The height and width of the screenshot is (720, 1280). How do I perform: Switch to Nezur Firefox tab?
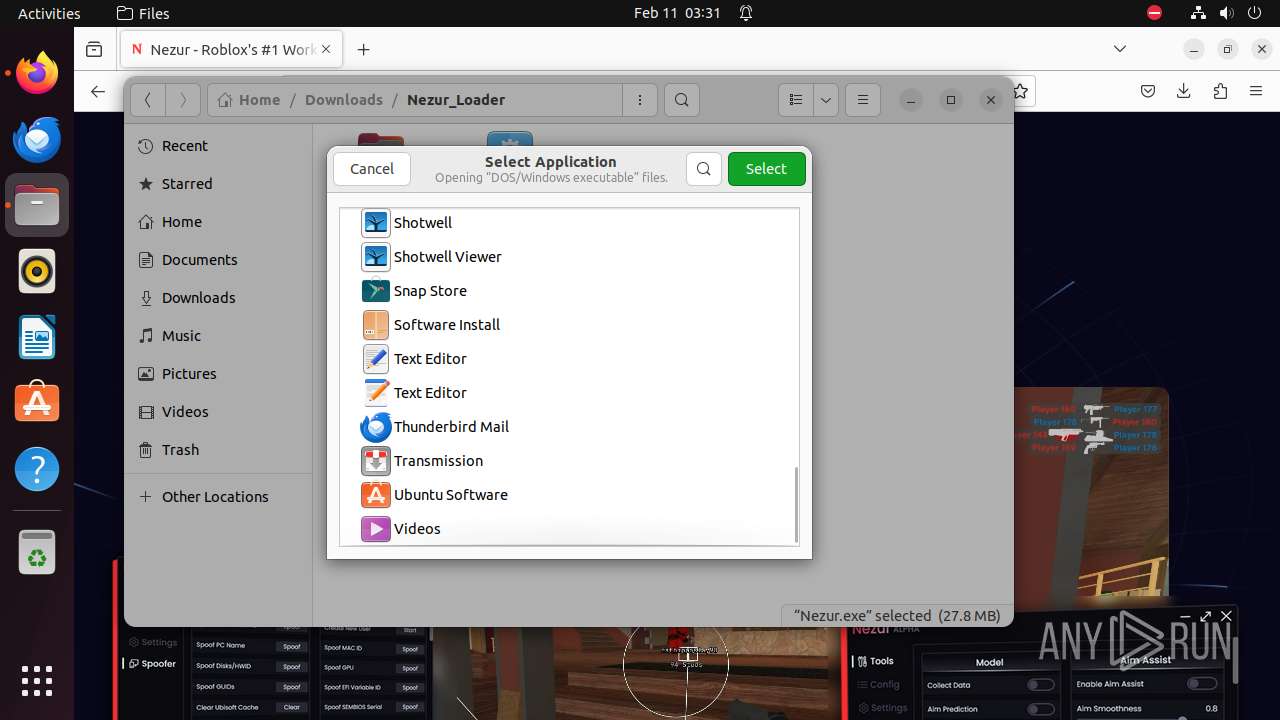click(x=231, y=49)
